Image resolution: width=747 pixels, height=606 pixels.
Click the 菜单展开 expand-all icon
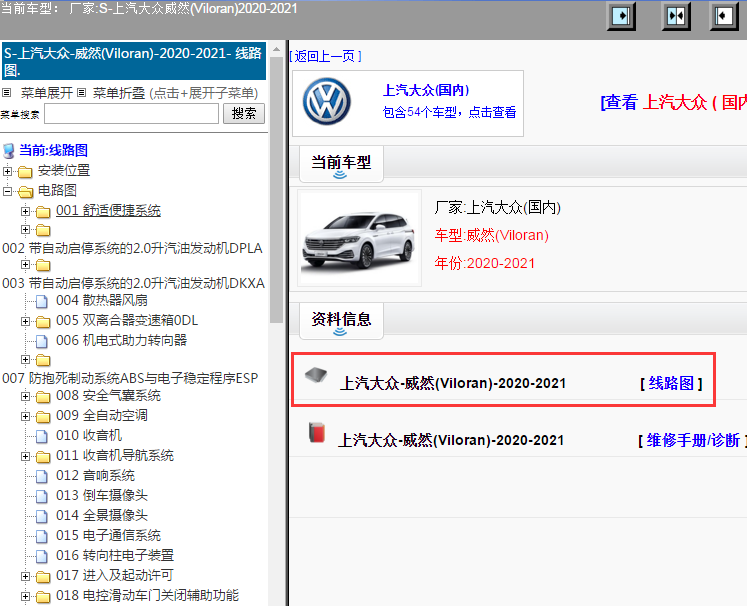pyautogui.click(x=6, y=92)
